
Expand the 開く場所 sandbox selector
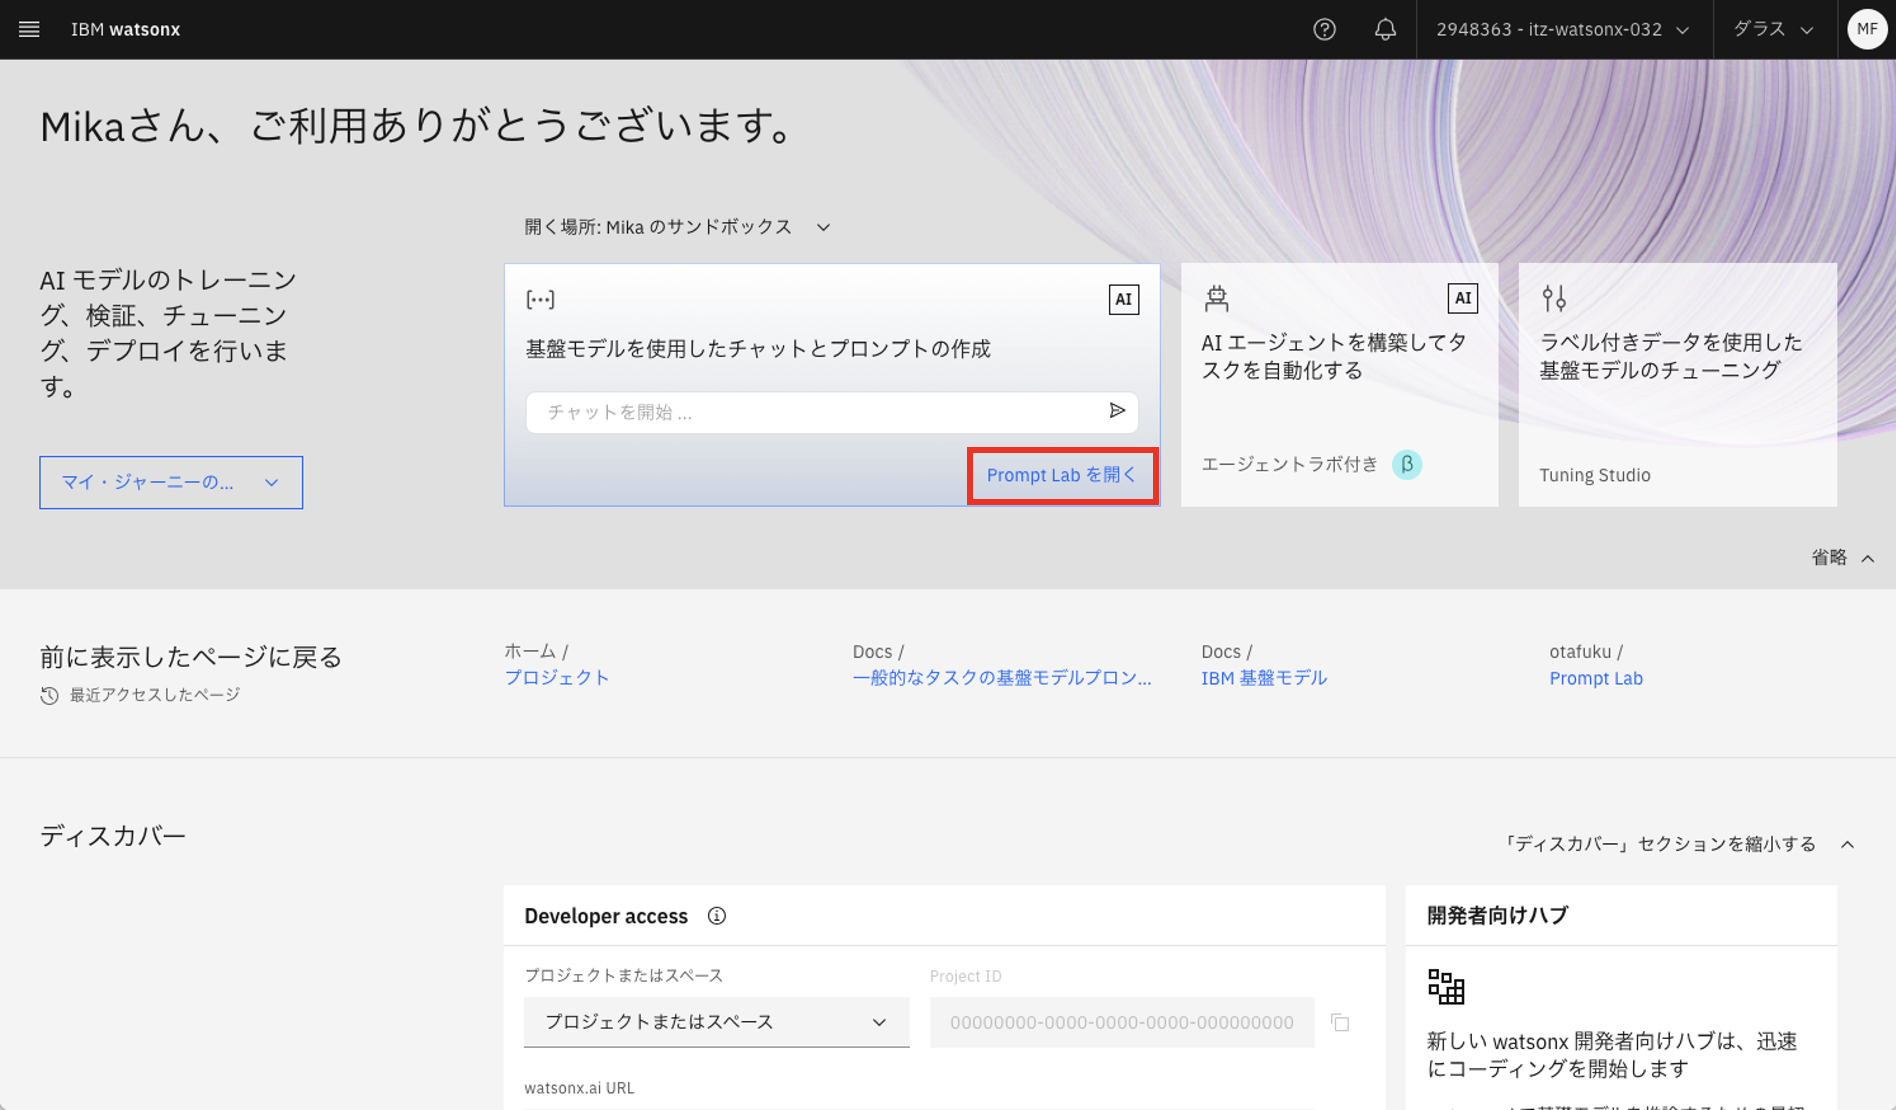pyautogui.click(x=677, y=227)
